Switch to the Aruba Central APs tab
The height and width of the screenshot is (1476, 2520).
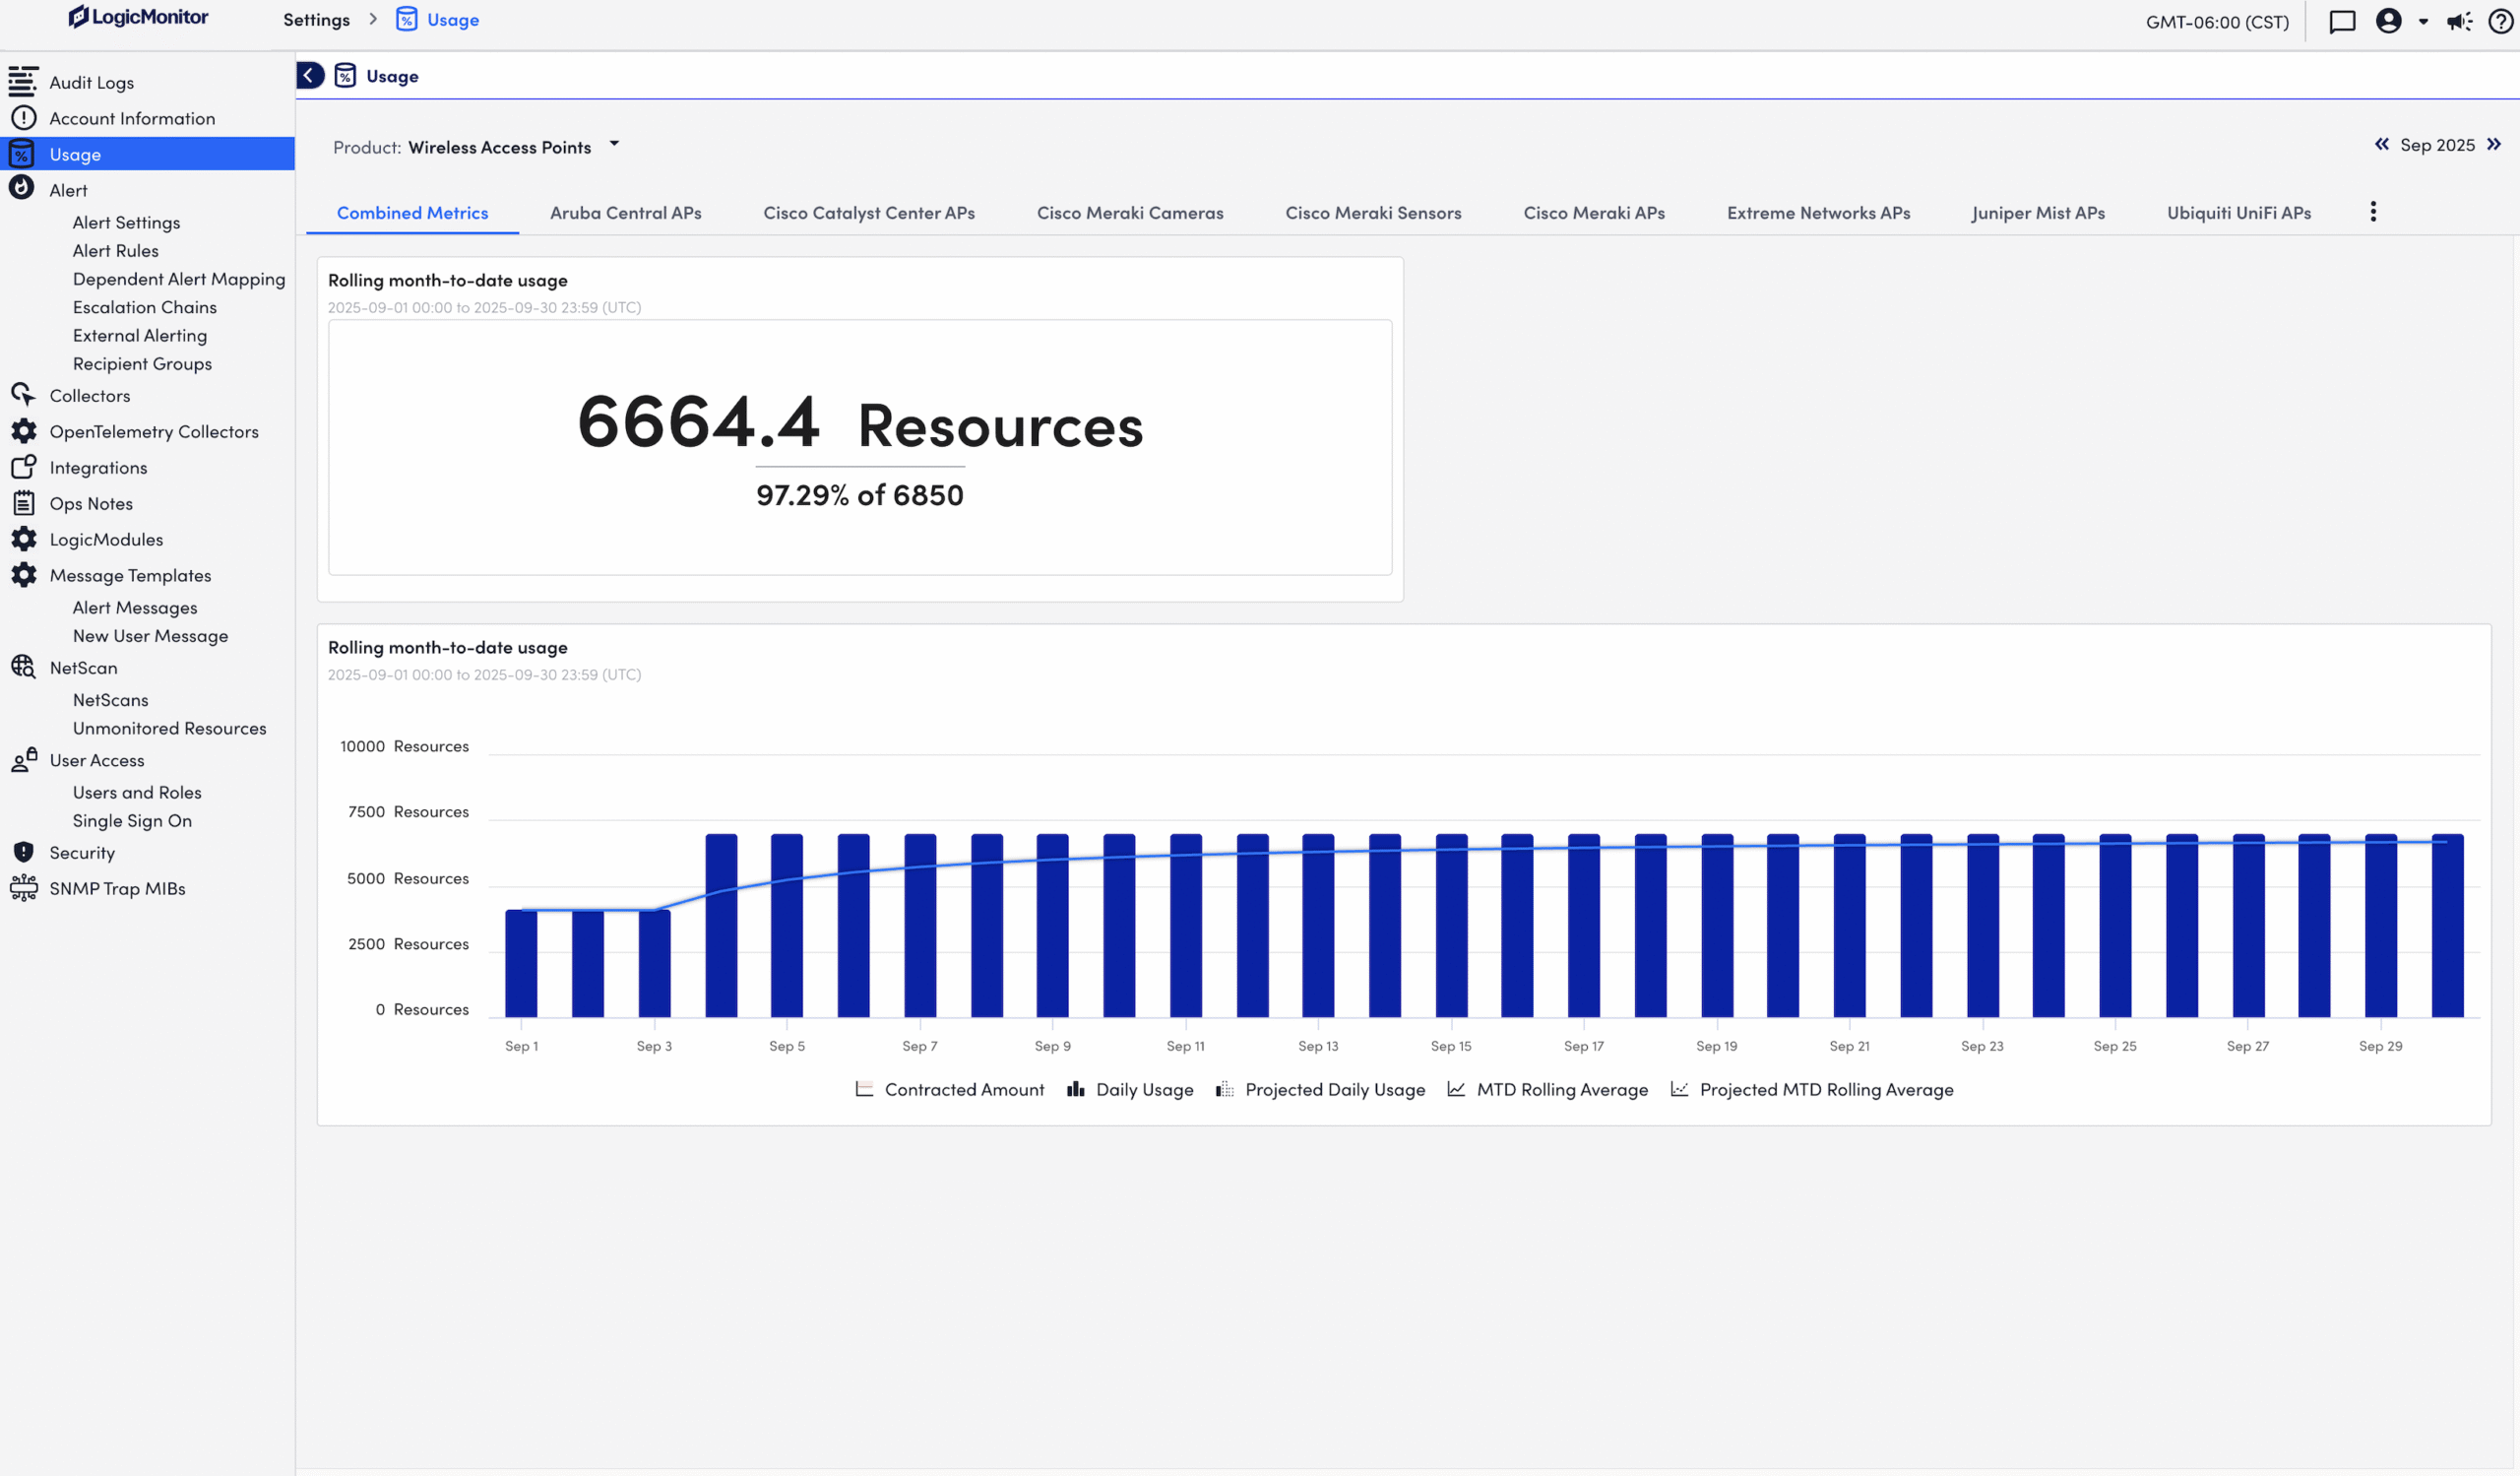(625, 213)
